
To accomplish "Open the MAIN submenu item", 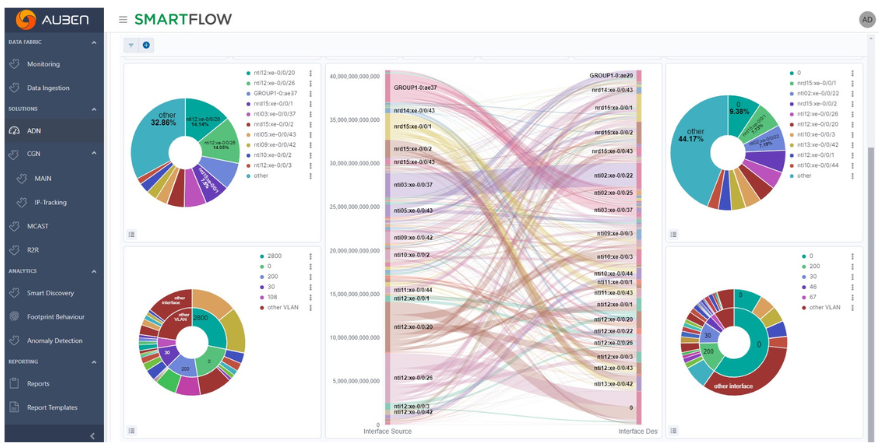I will pos(43,178).
